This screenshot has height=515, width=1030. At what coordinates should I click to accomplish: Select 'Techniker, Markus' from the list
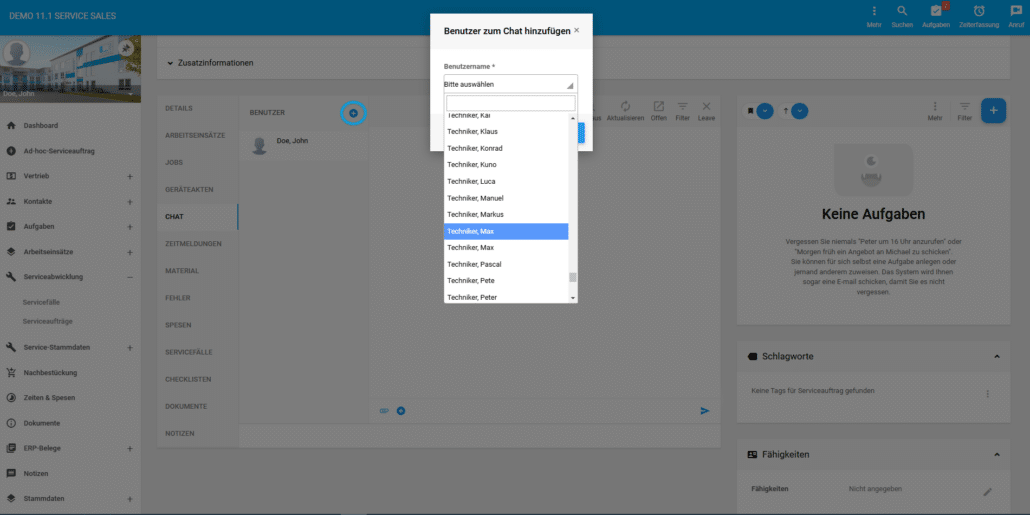[x=506, y=215]
